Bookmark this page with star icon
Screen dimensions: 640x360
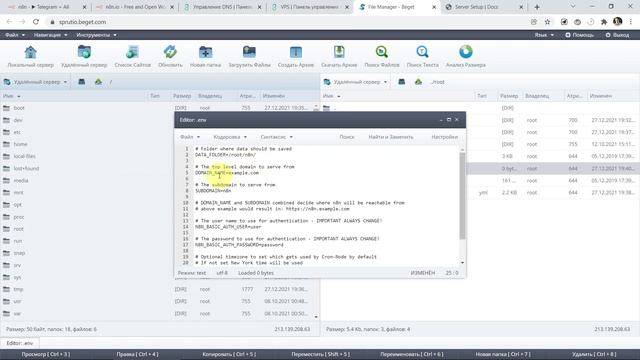click(x=547, y=22)
